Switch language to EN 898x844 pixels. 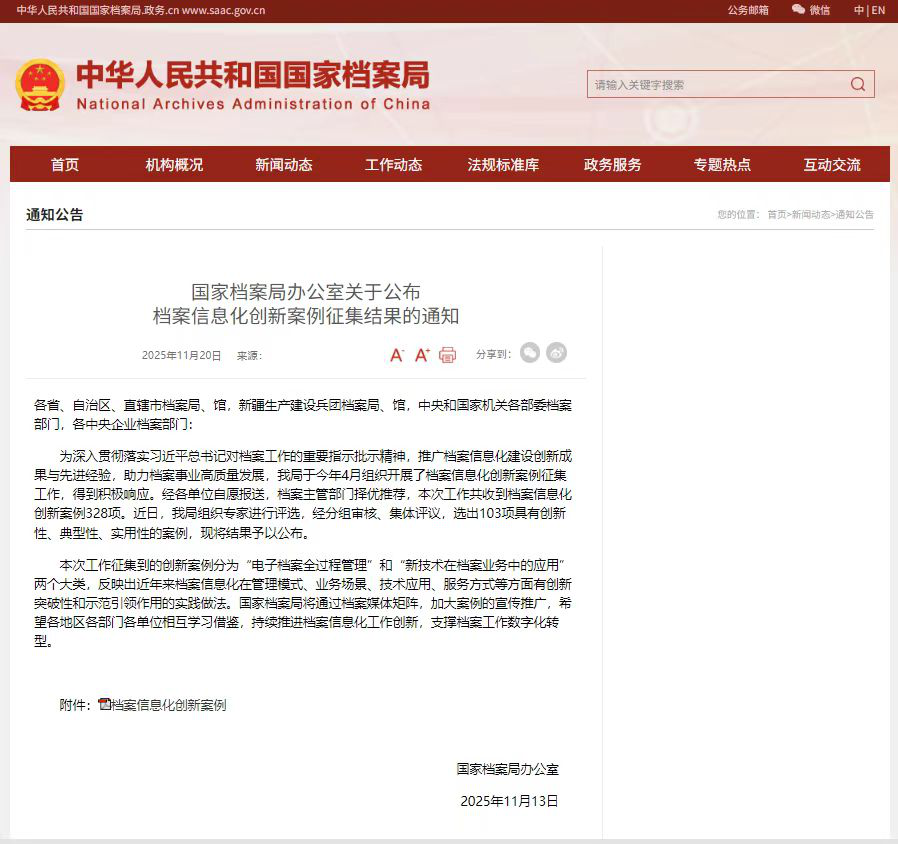click(x=878, y=10)
